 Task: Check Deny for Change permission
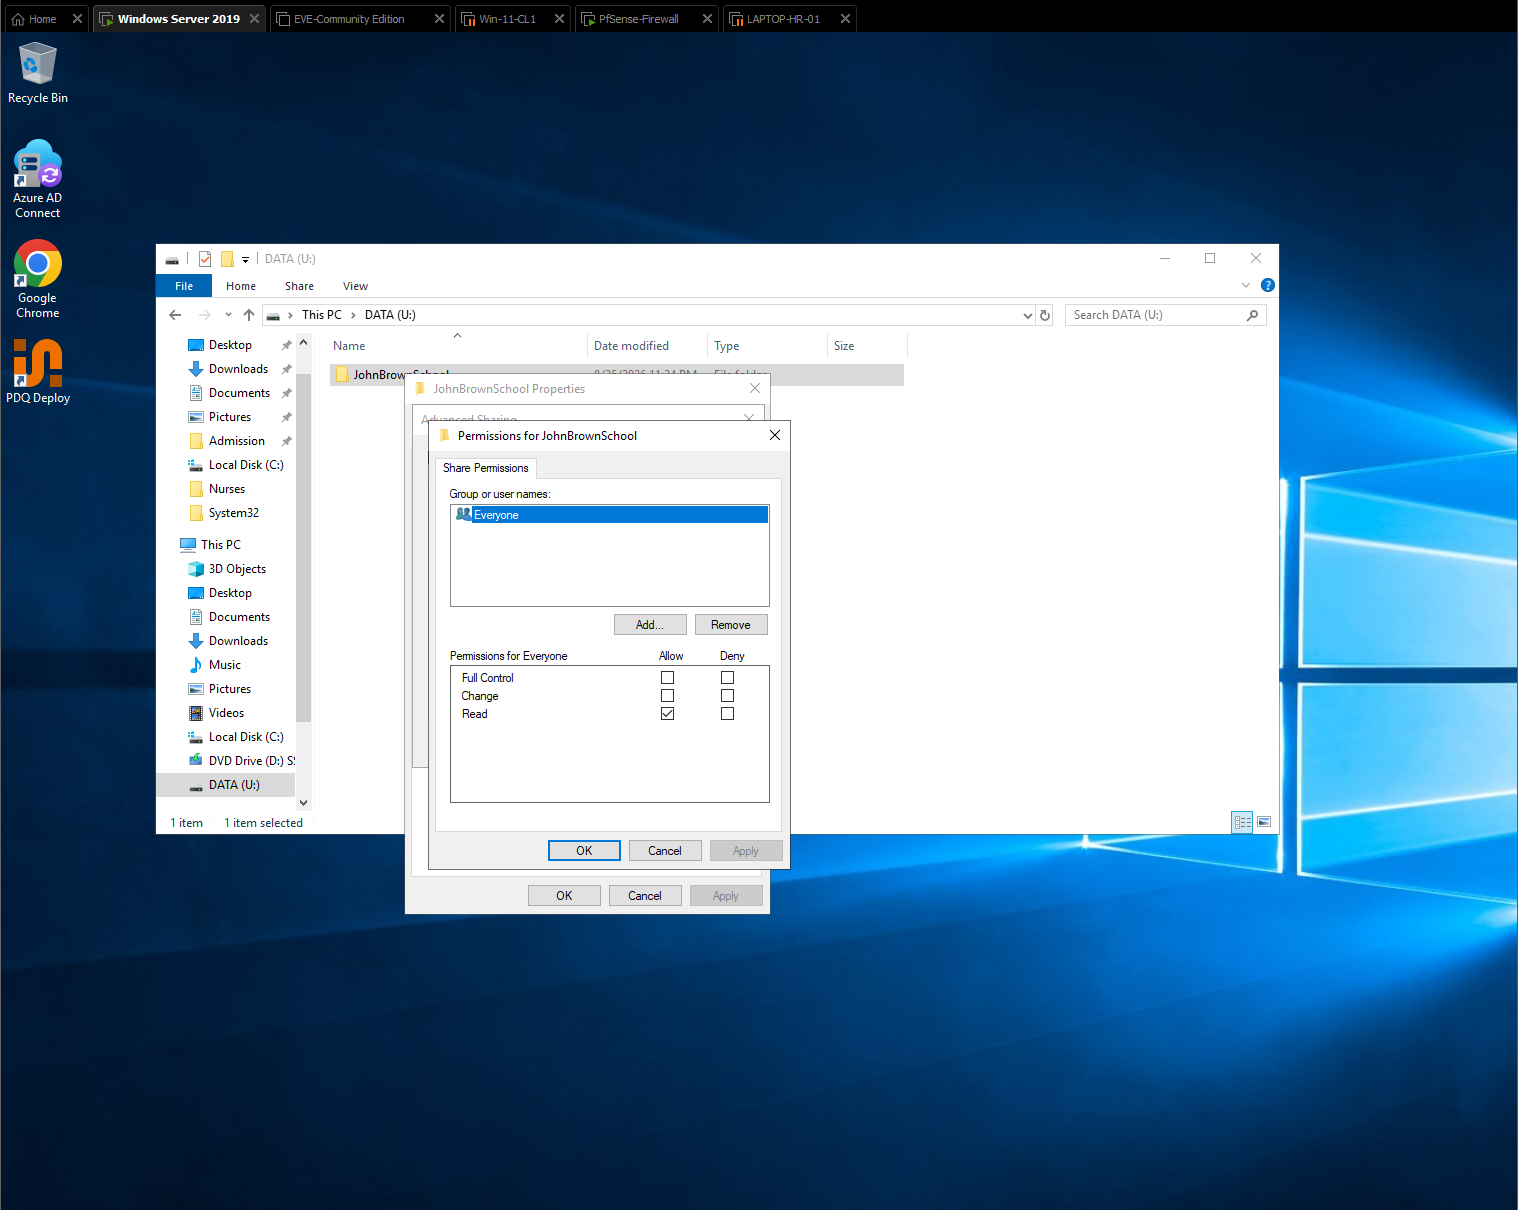(727, 696)
